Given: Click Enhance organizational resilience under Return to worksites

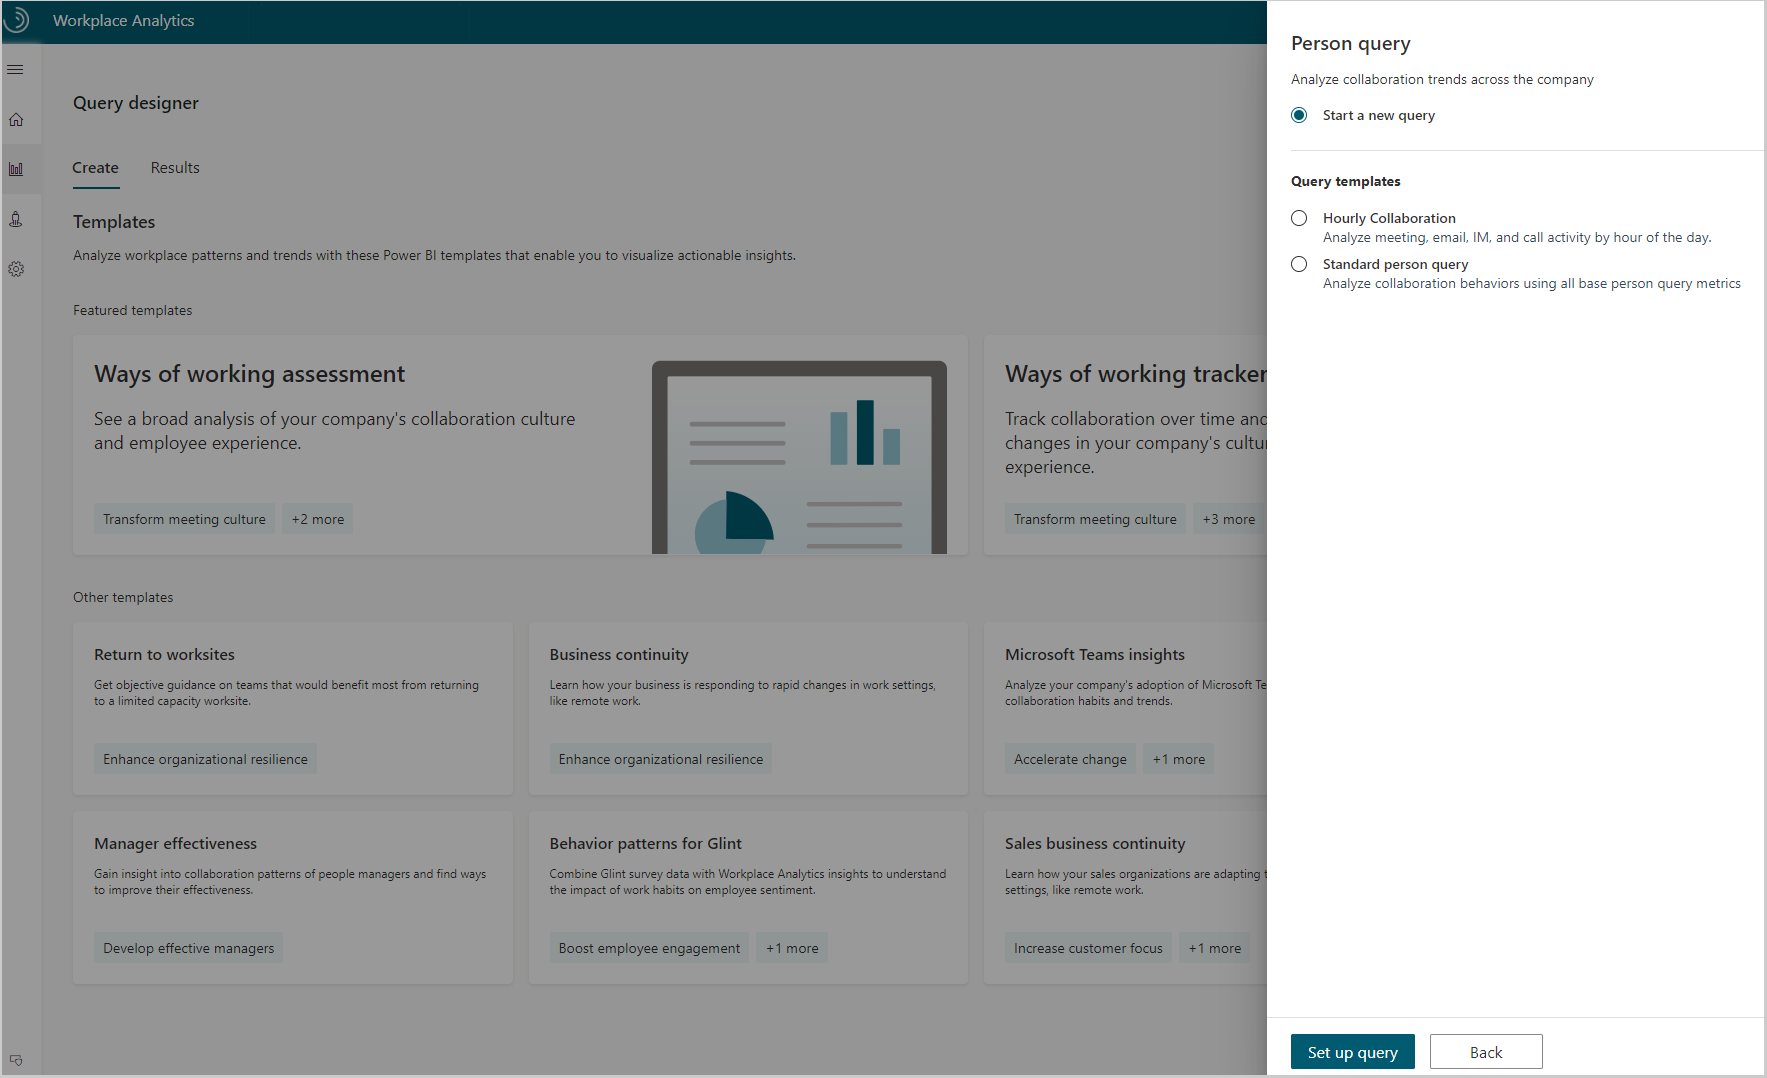Looking at the screenshot, I should [205, 759].
